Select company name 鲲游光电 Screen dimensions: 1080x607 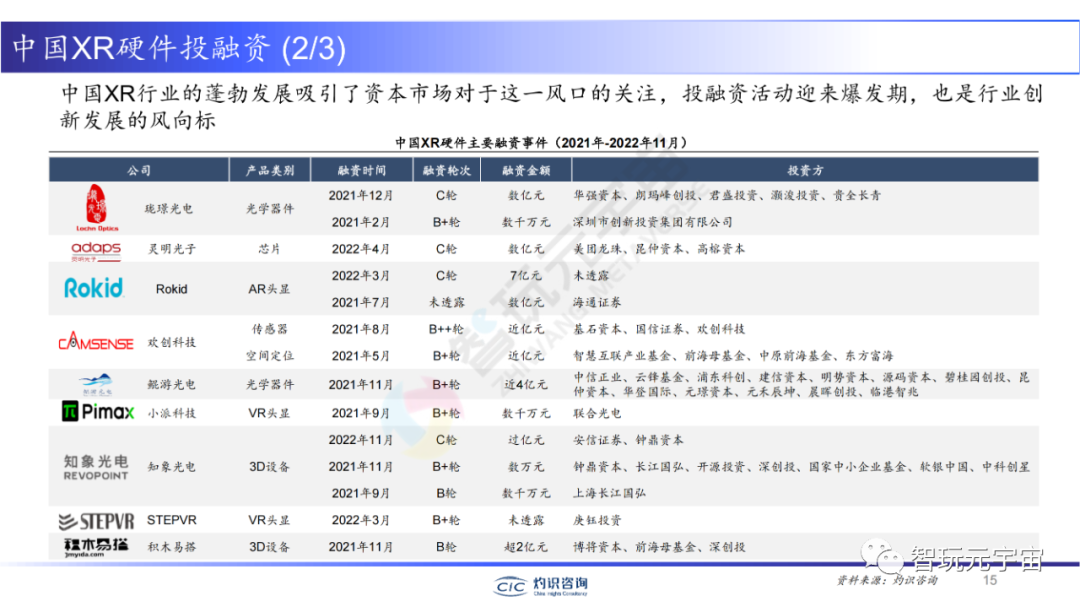point(172,384)
